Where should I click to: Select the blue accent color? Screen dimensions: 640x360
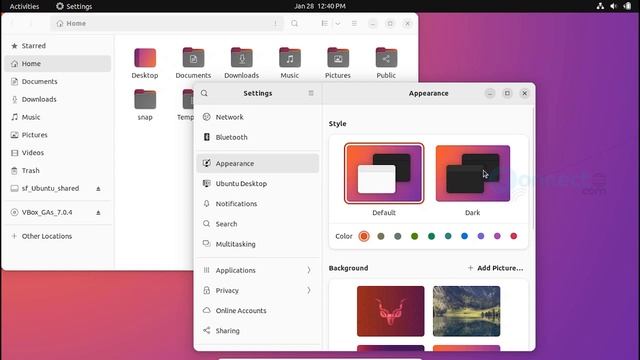click(x=464, y=236)
